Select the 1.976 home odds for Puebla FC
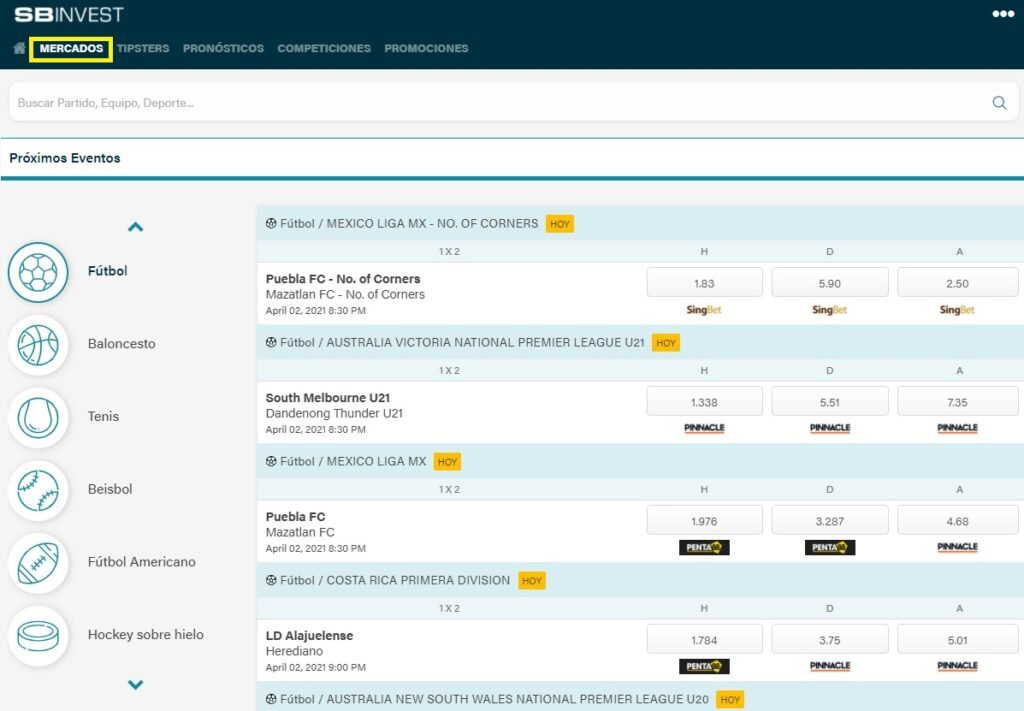1024x711 pixels. 704,520
